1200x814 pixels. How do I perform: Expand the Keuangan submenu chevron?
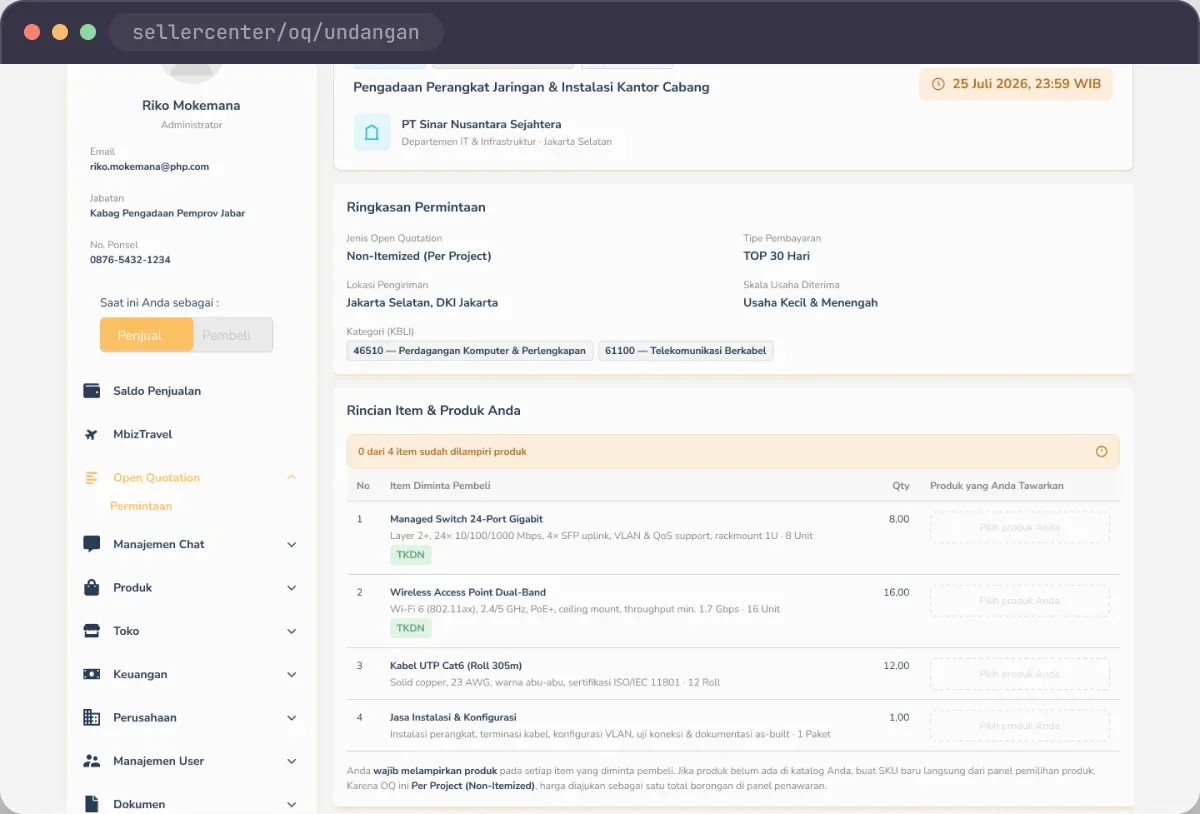tap(292, 674)
